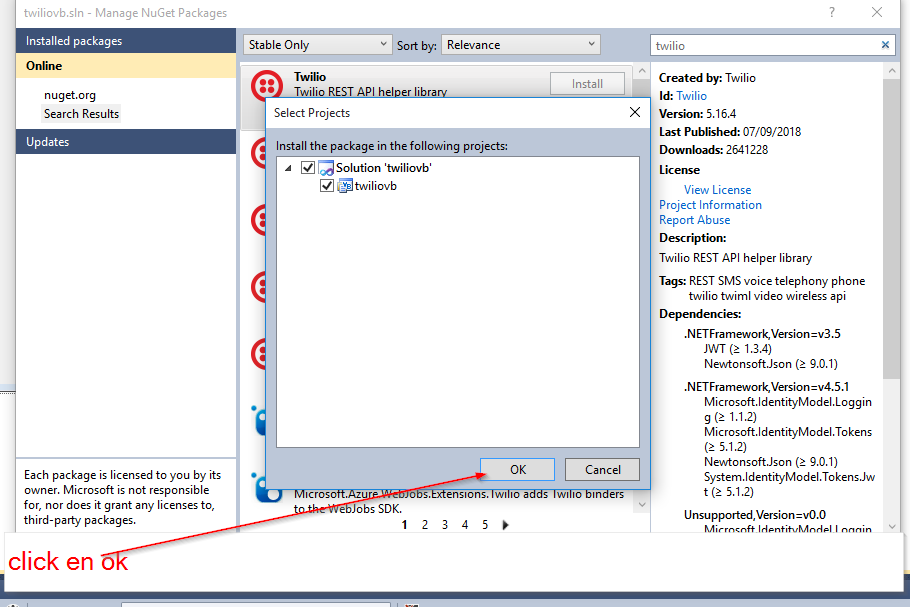This screenshot has width=910, height=607.
Task: Click 'JWT (≥ 1.3.4)' dependency text
Action: pos(738,349)
